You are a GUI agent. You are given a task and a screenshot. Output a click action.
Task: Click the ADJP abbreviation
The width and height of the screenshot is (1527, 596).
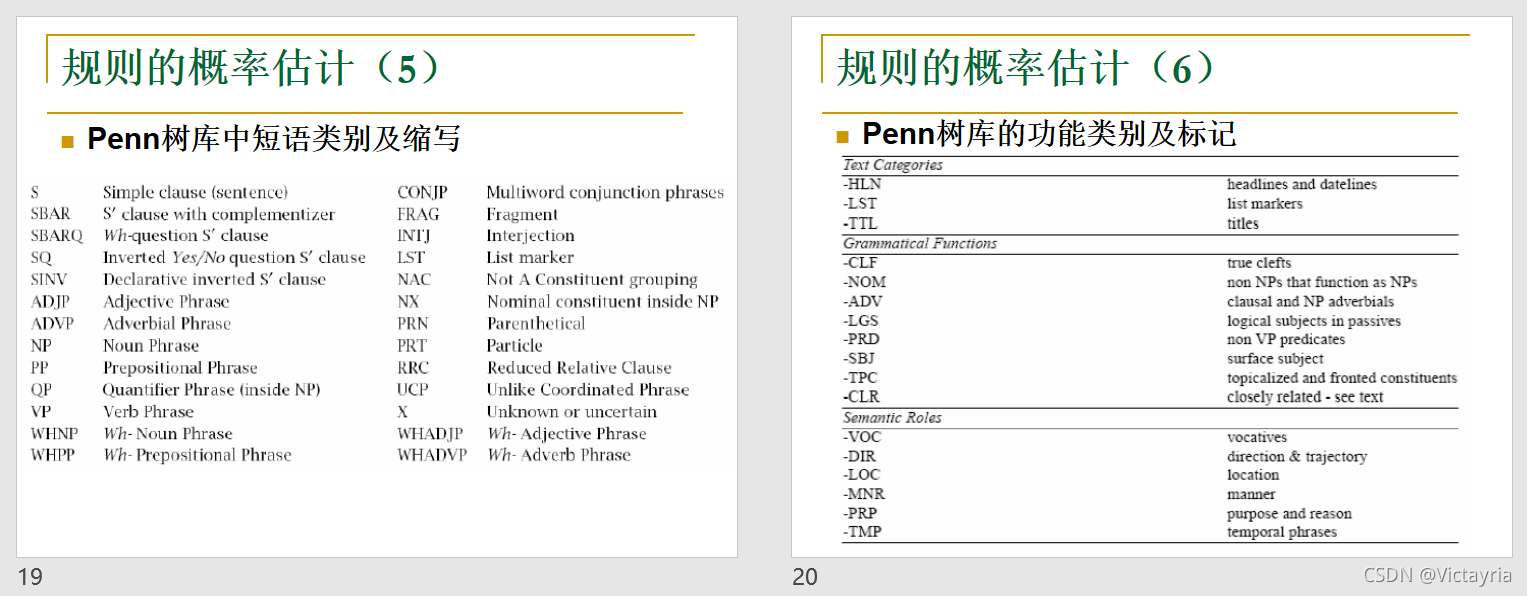tap(52, 302)
